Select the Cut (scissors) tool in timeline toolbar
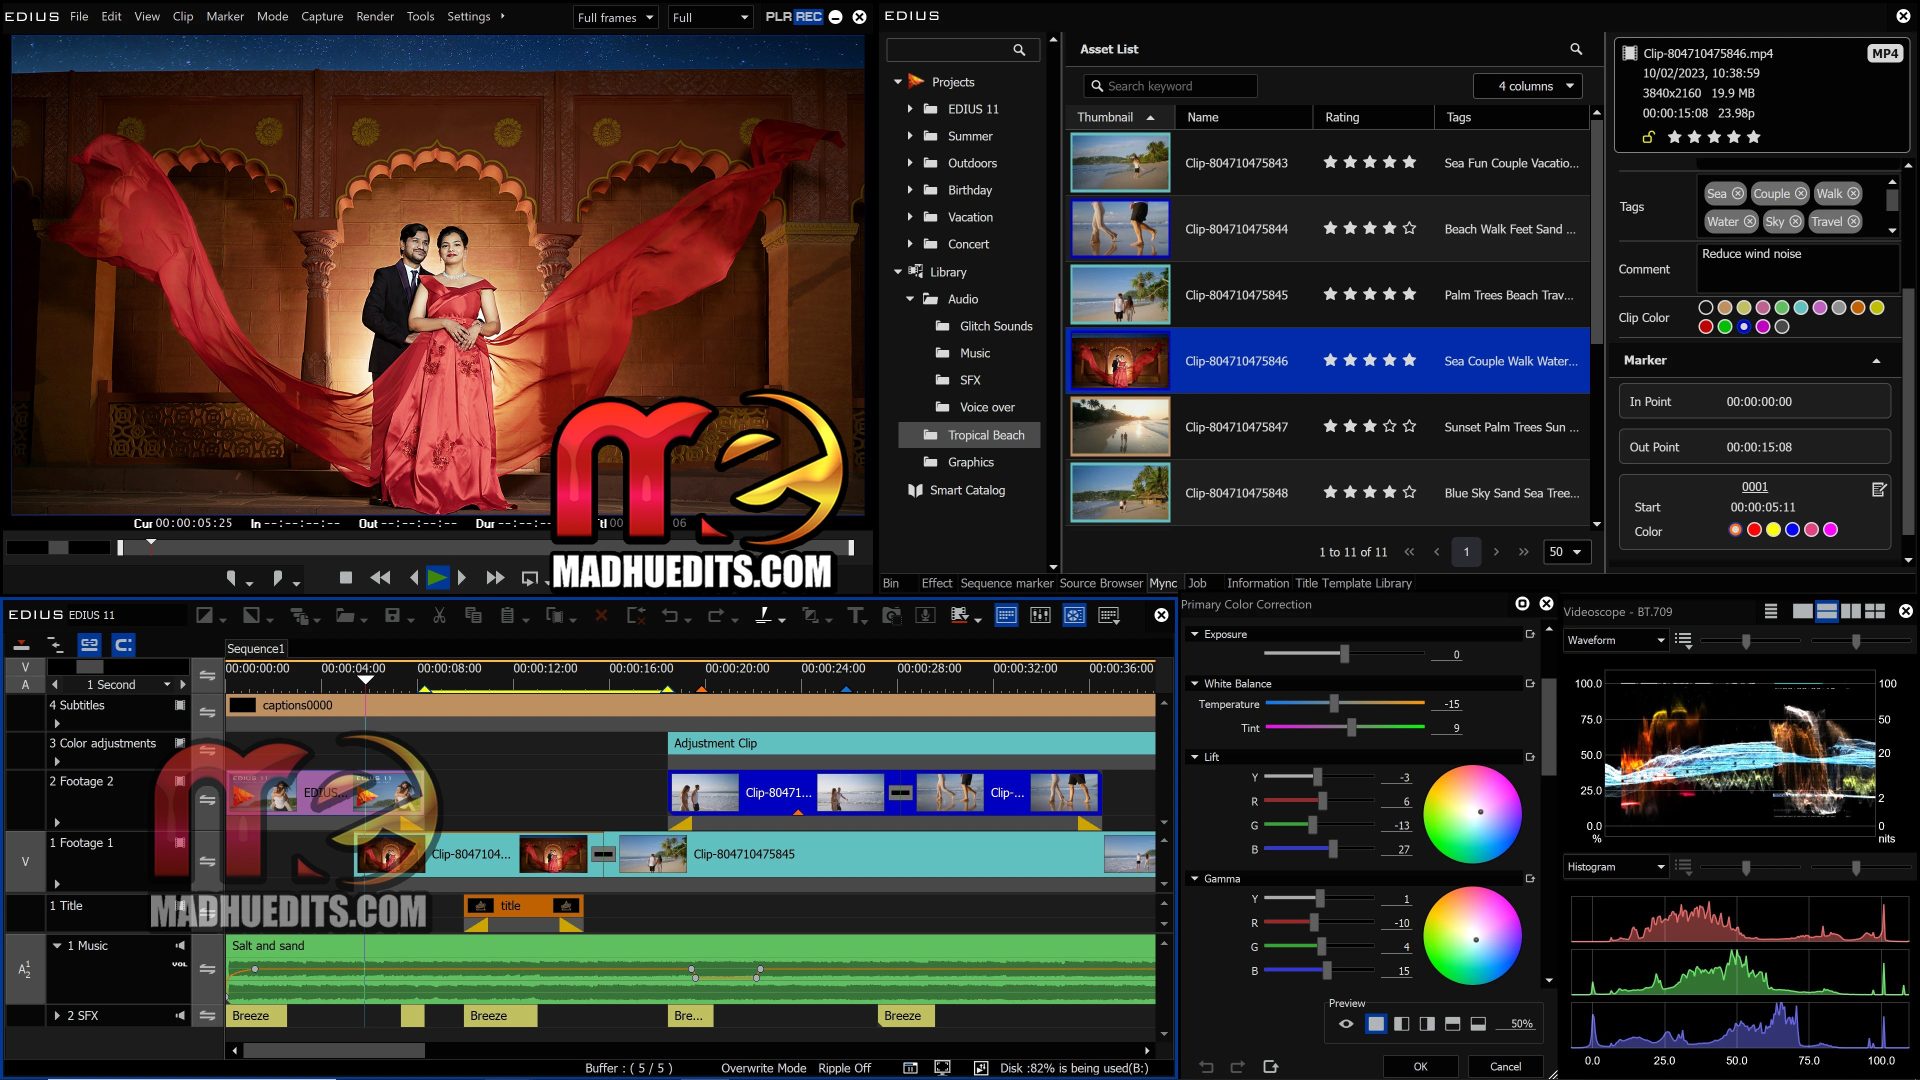1920x1080 pixels. (439, 616)
